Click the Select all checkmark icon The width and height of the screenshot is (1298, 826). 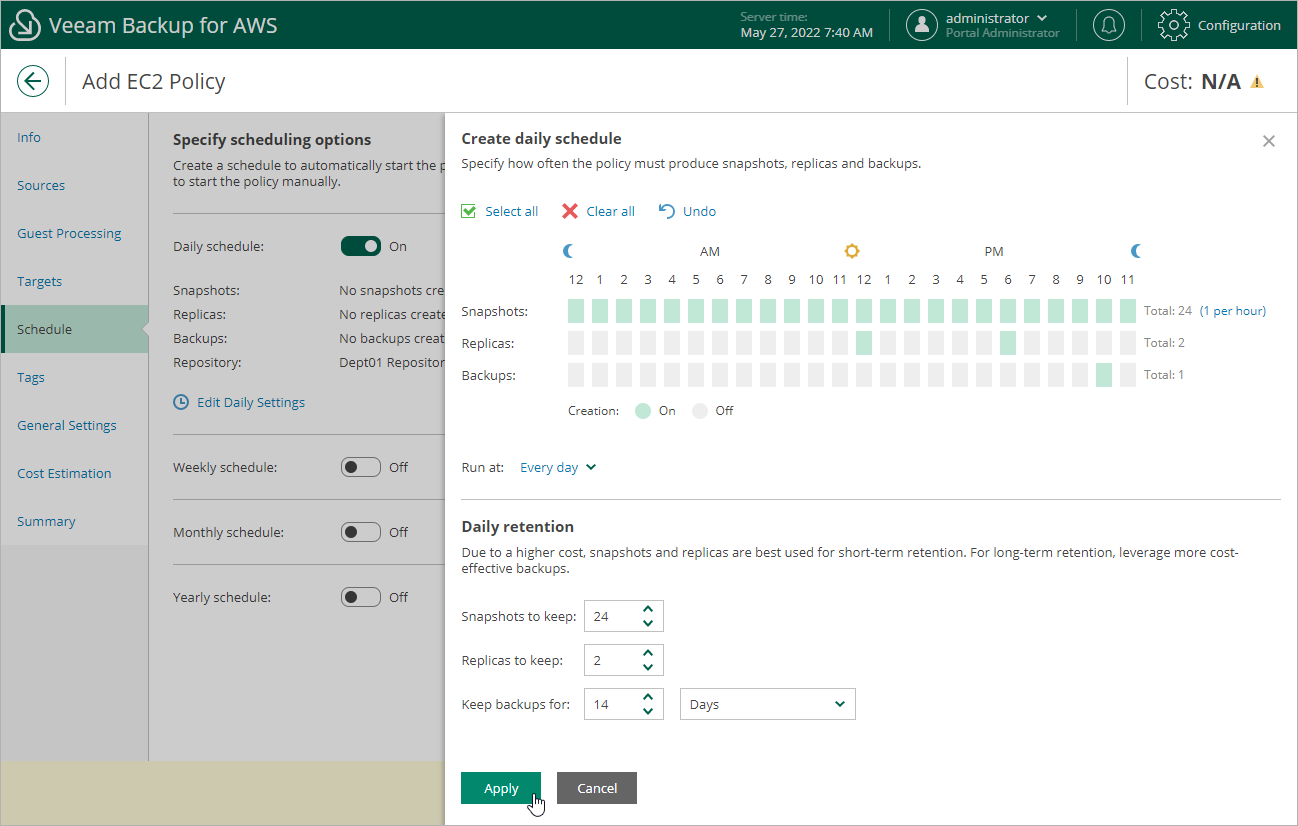tap(469, 211)
